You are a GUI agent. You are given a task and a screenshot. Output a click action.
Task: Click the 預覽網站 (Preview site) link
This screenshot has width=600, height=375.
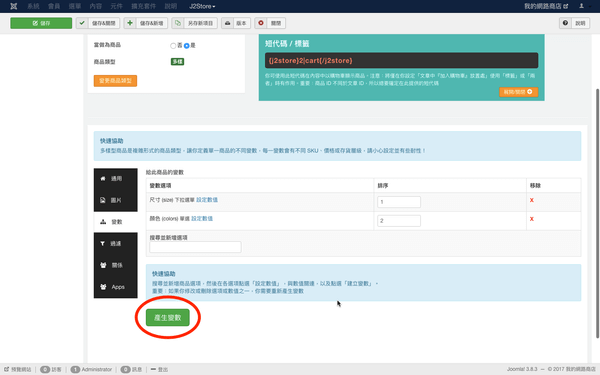[18, 369]
